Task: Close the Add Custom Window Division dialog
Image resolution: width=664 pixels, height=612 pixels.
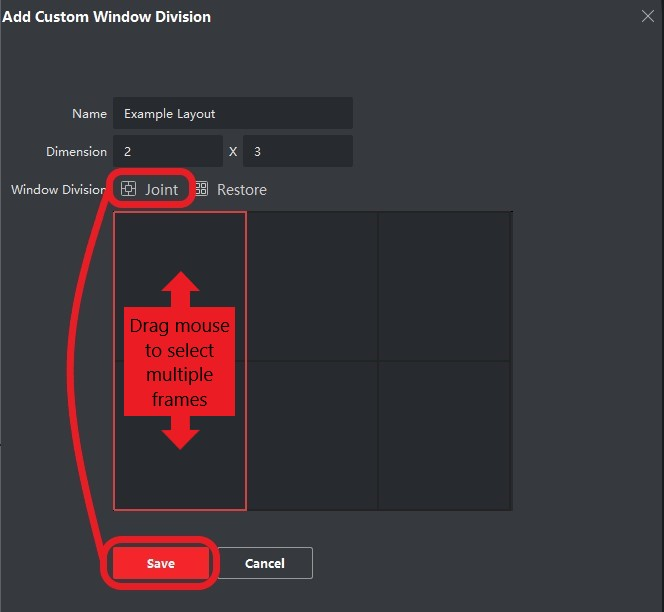Action: coord(648,16)
